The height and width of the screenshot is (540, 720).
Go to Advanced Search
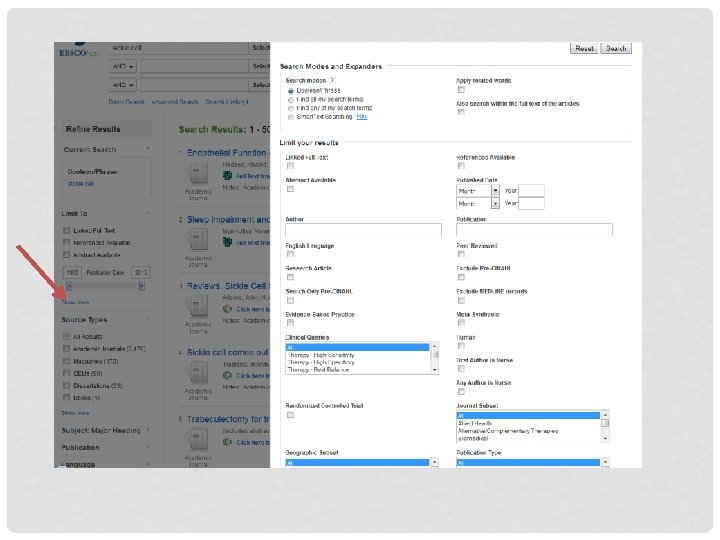174,102
